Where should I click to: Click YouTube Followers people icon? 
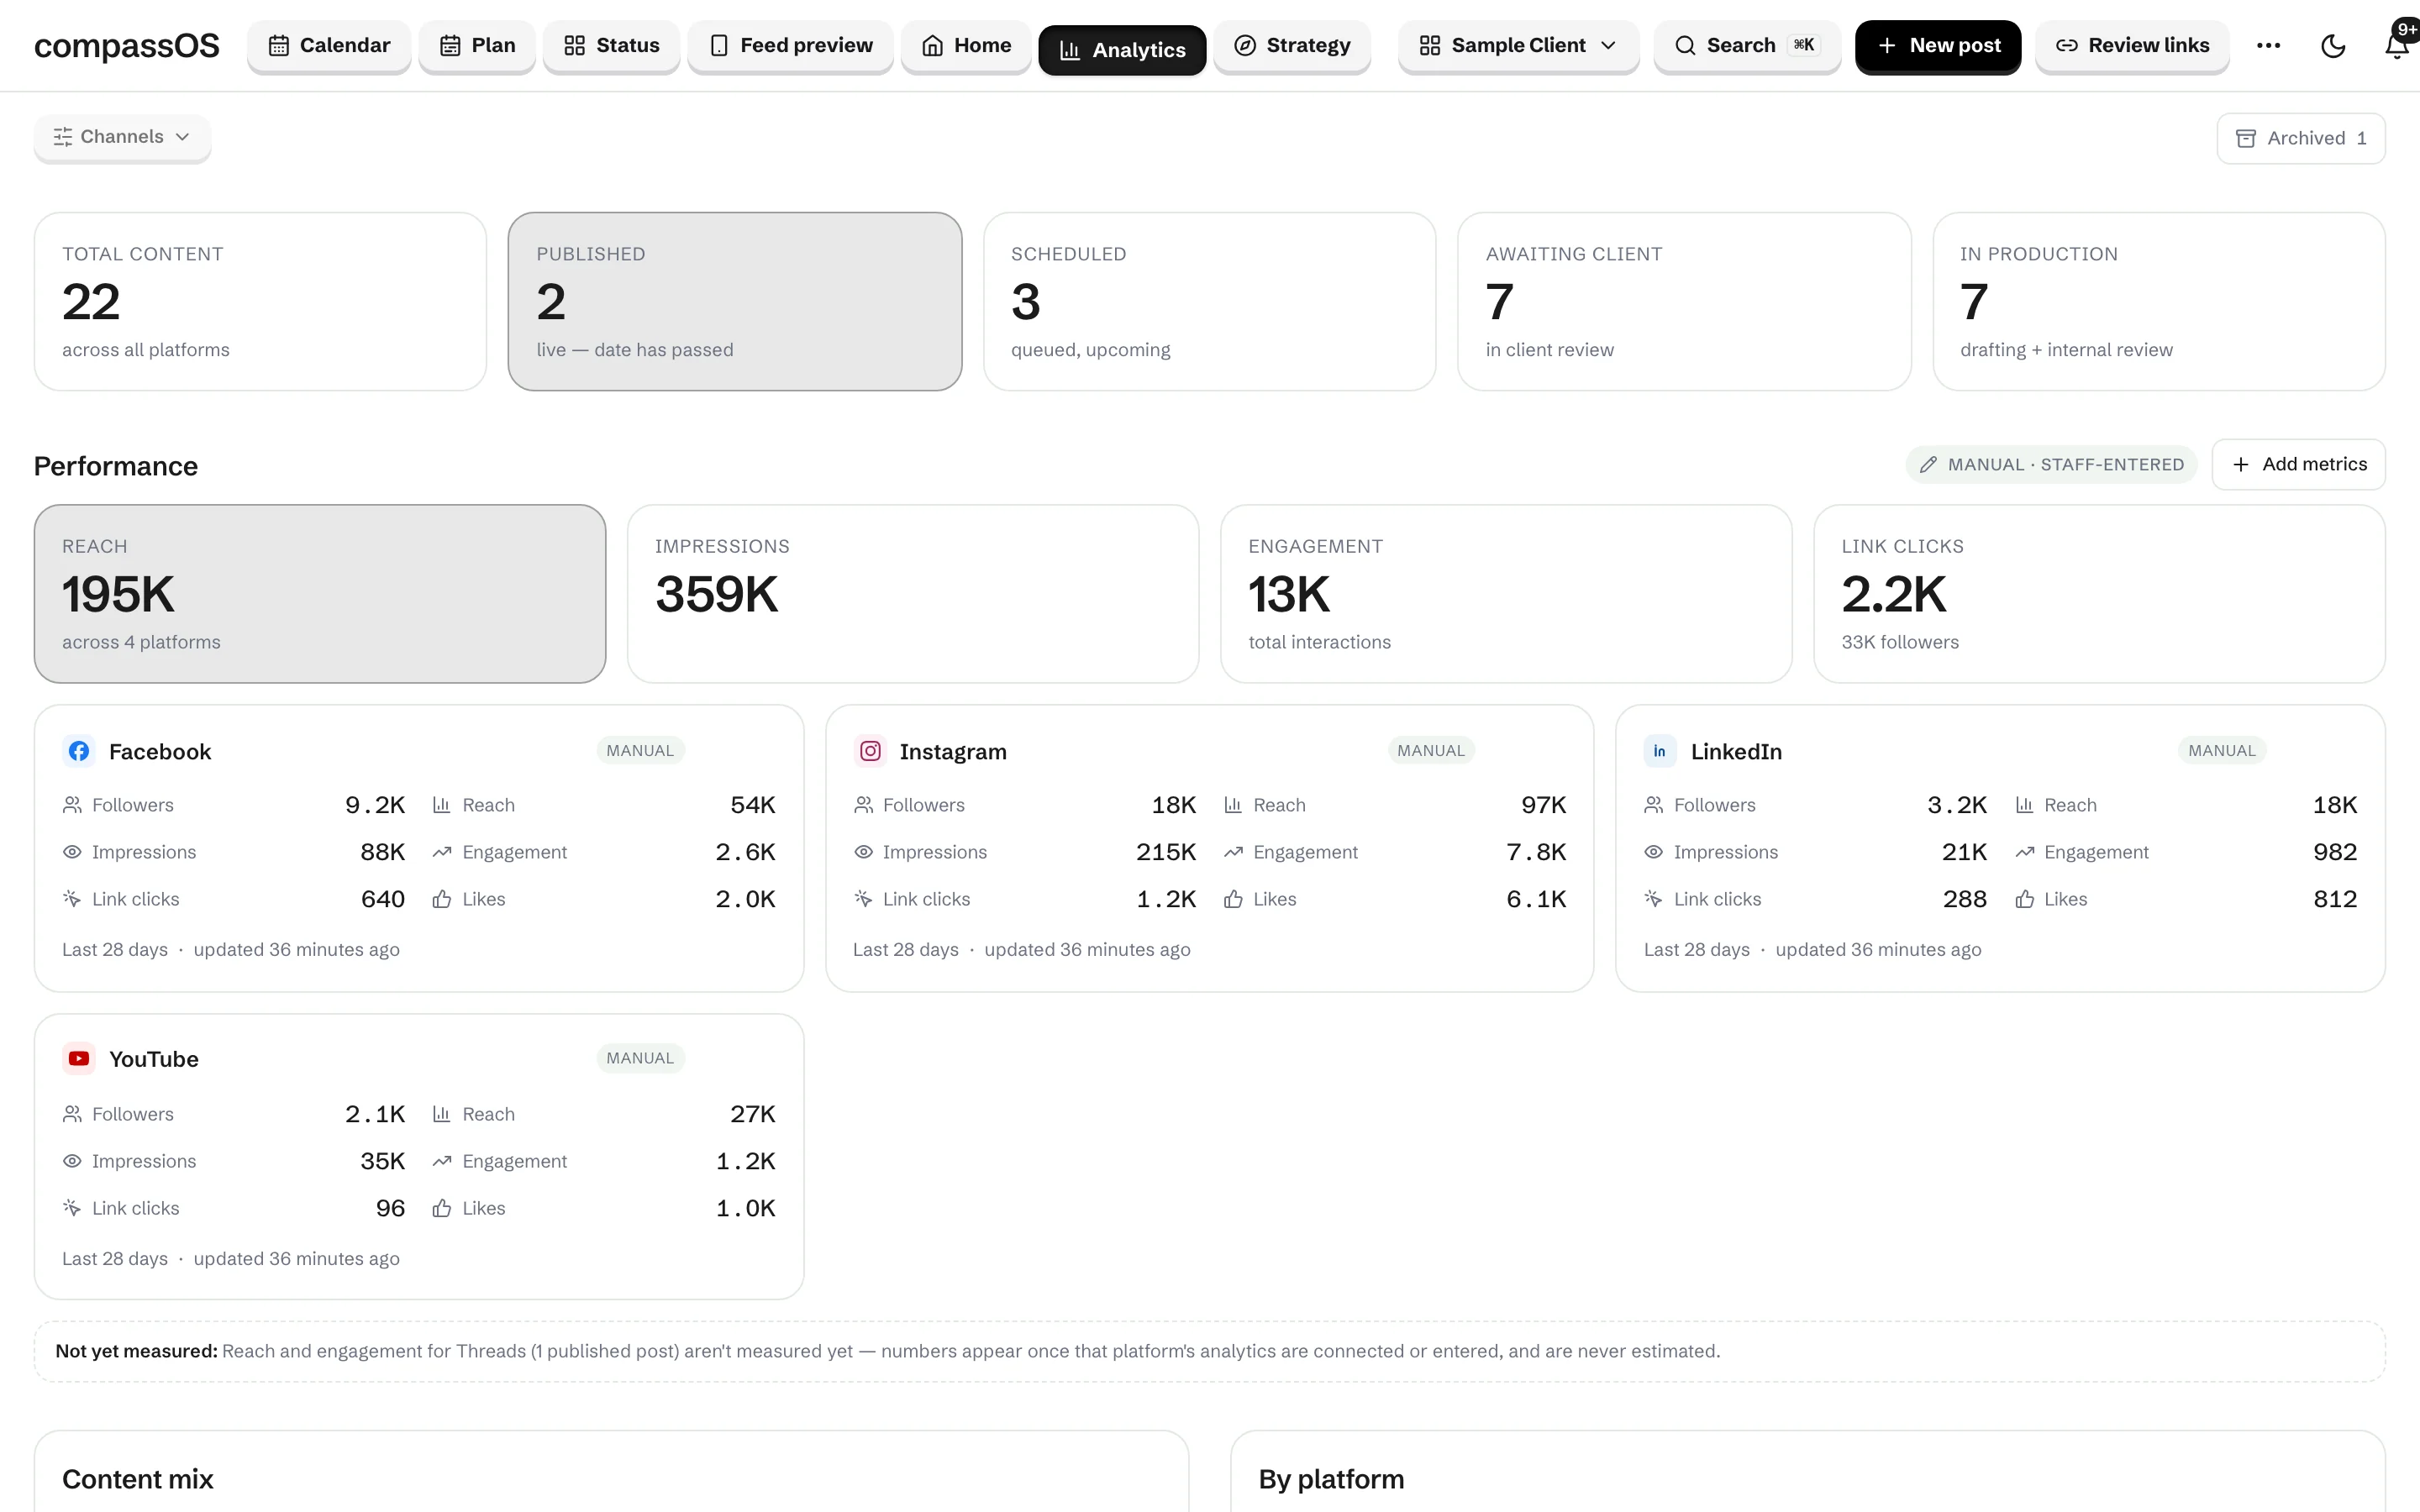point(72,1114)
